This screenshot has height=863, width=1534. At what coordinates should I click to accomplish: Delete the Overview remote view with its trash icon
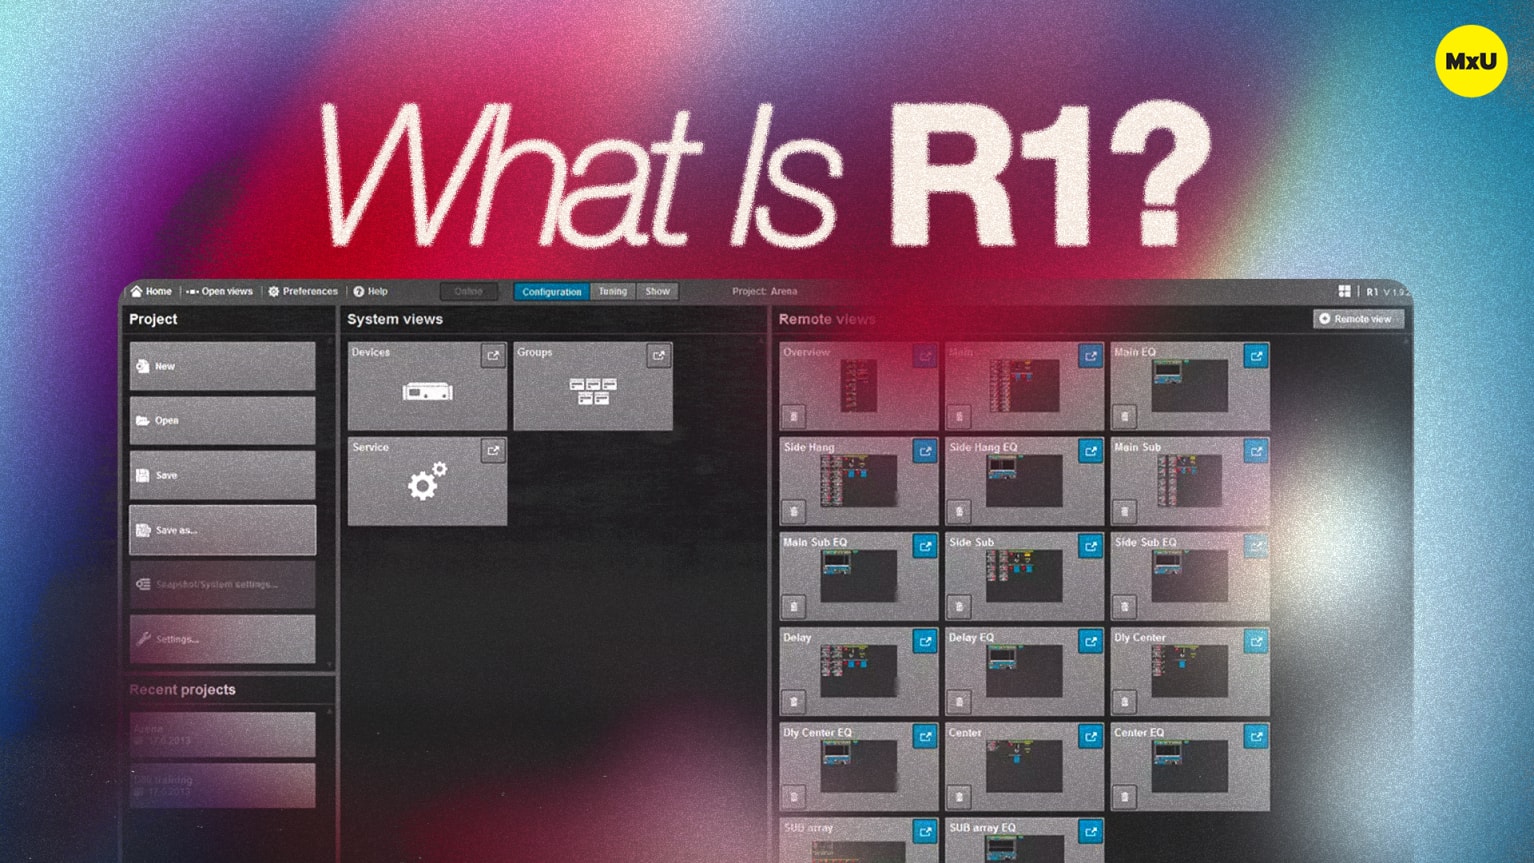793,415
